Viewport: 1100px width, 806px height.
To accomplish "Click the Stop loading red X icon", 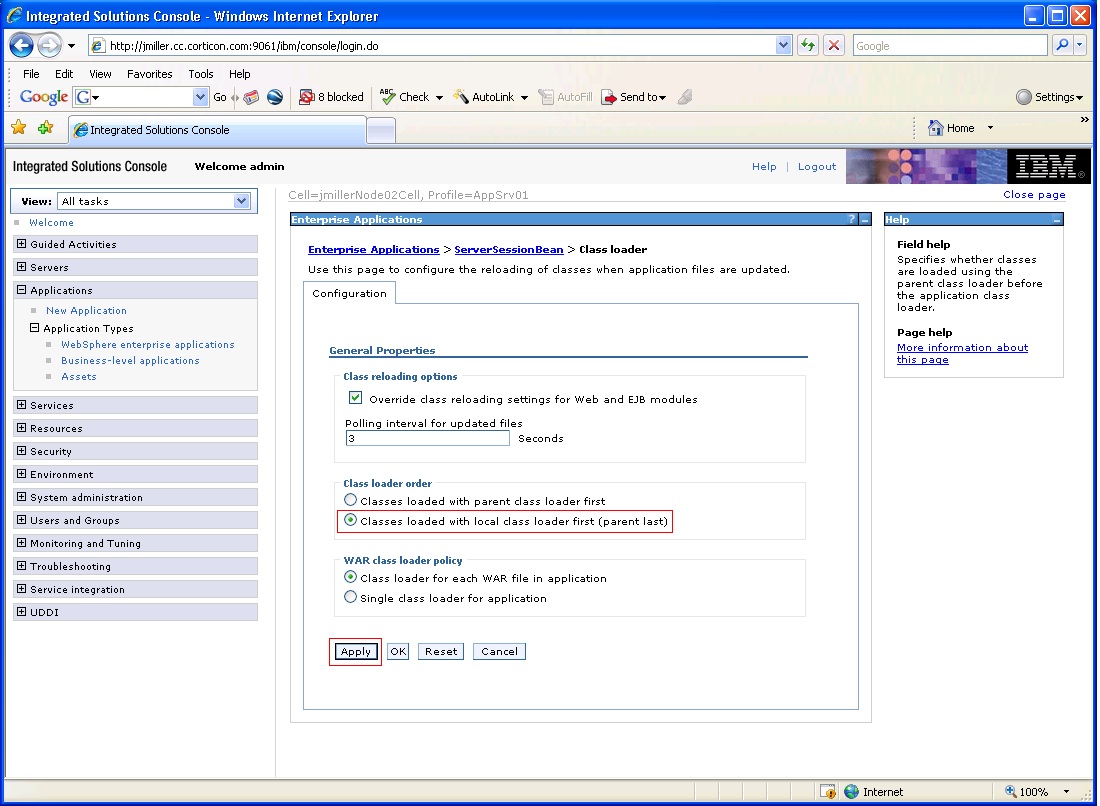I will point(833,46).
